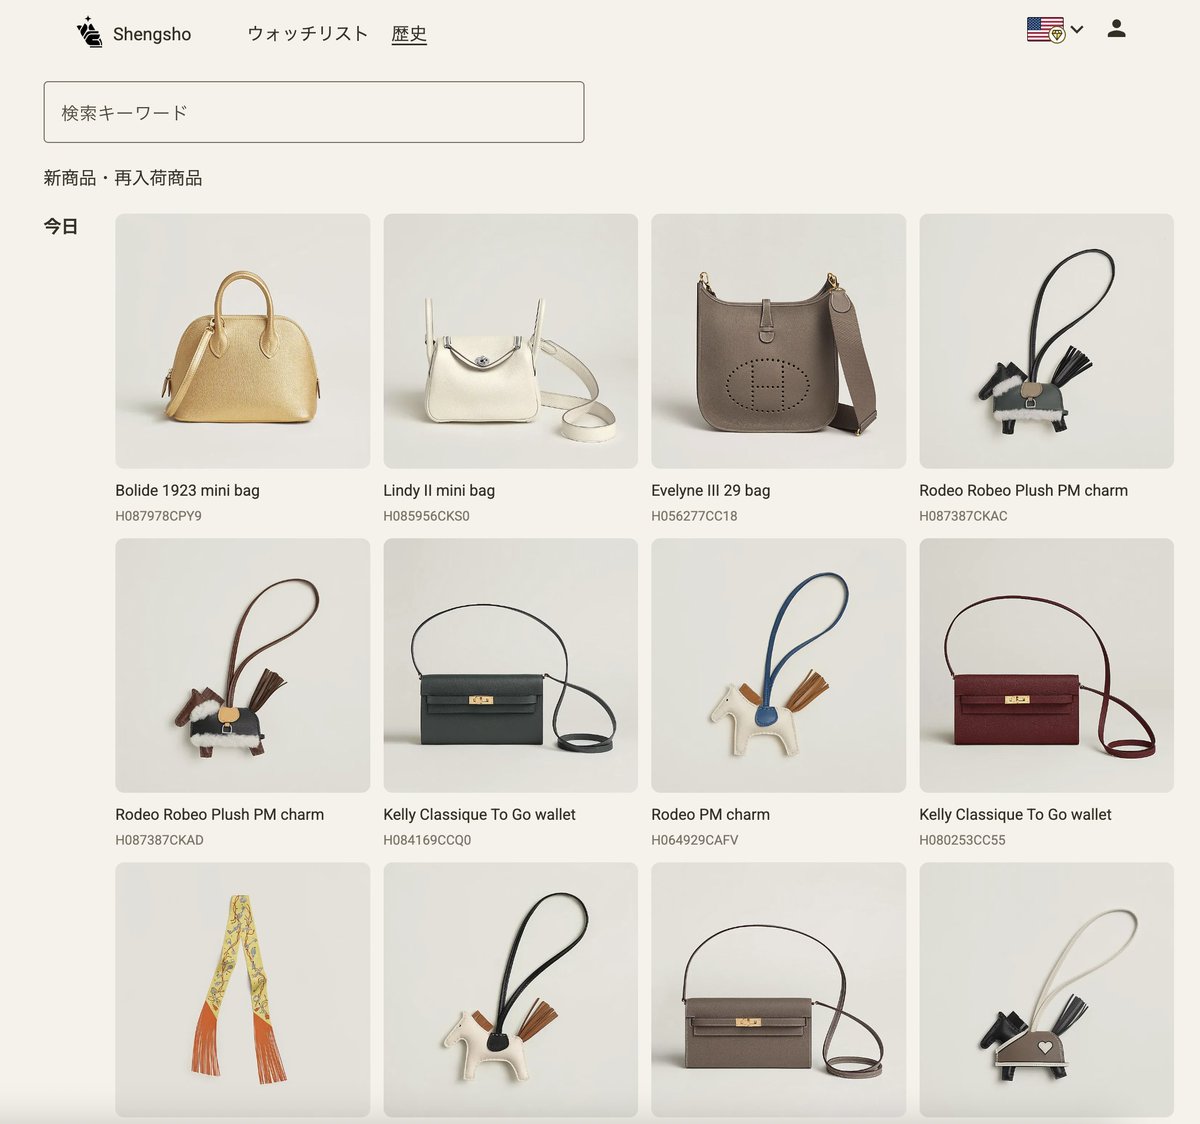Screen dimensions: 1200x1124
Task: Open the user account icon
Action: click(x=1117, y=29)
